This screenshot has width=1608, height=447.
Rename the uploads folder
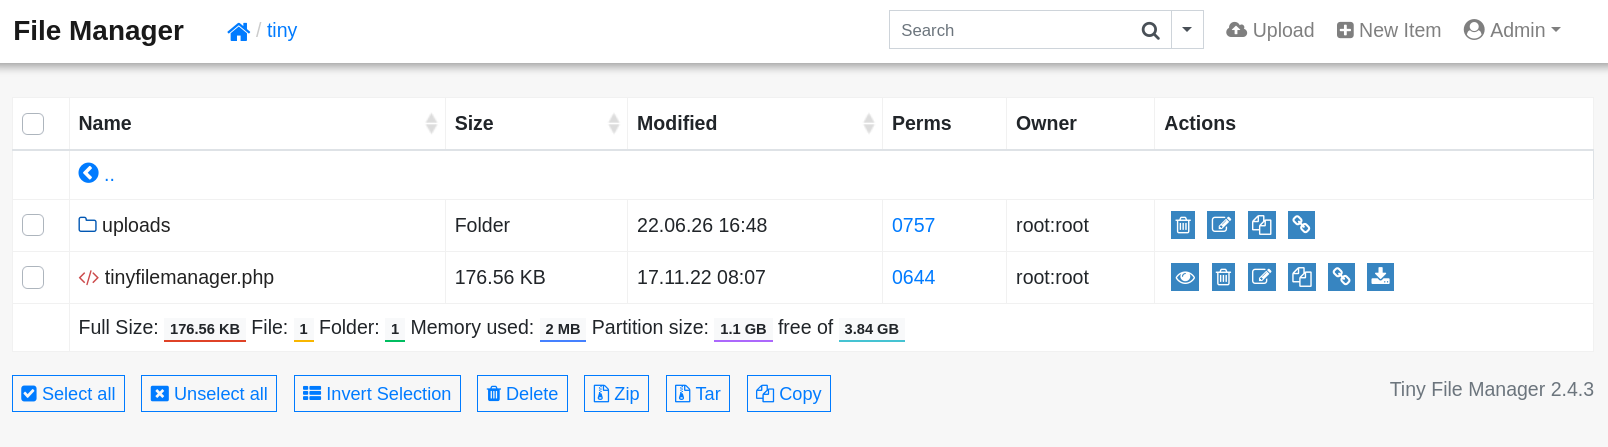[1221, 225]
